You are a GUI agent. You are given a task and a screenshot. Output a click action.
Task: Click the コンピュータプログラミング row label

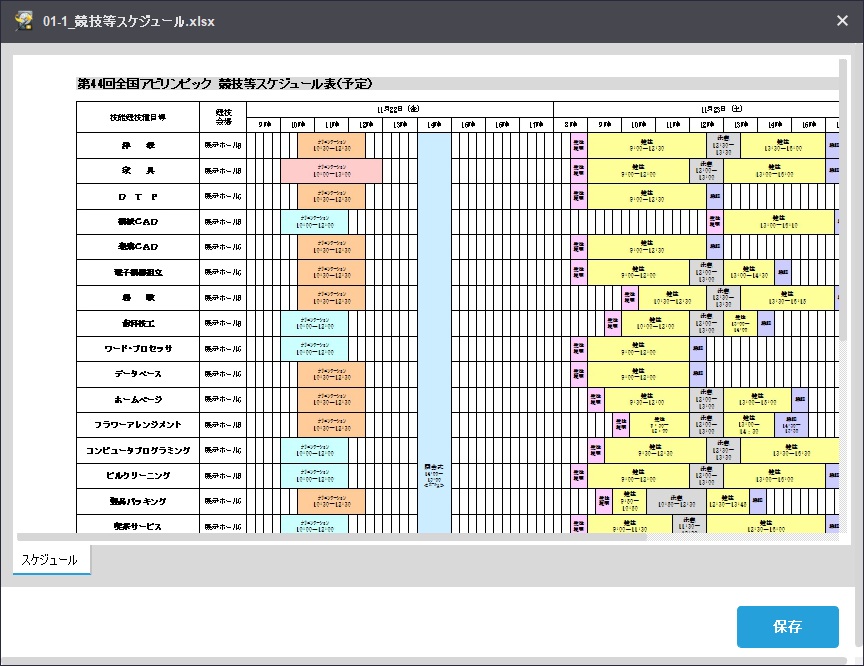click(x=138, y=450)
